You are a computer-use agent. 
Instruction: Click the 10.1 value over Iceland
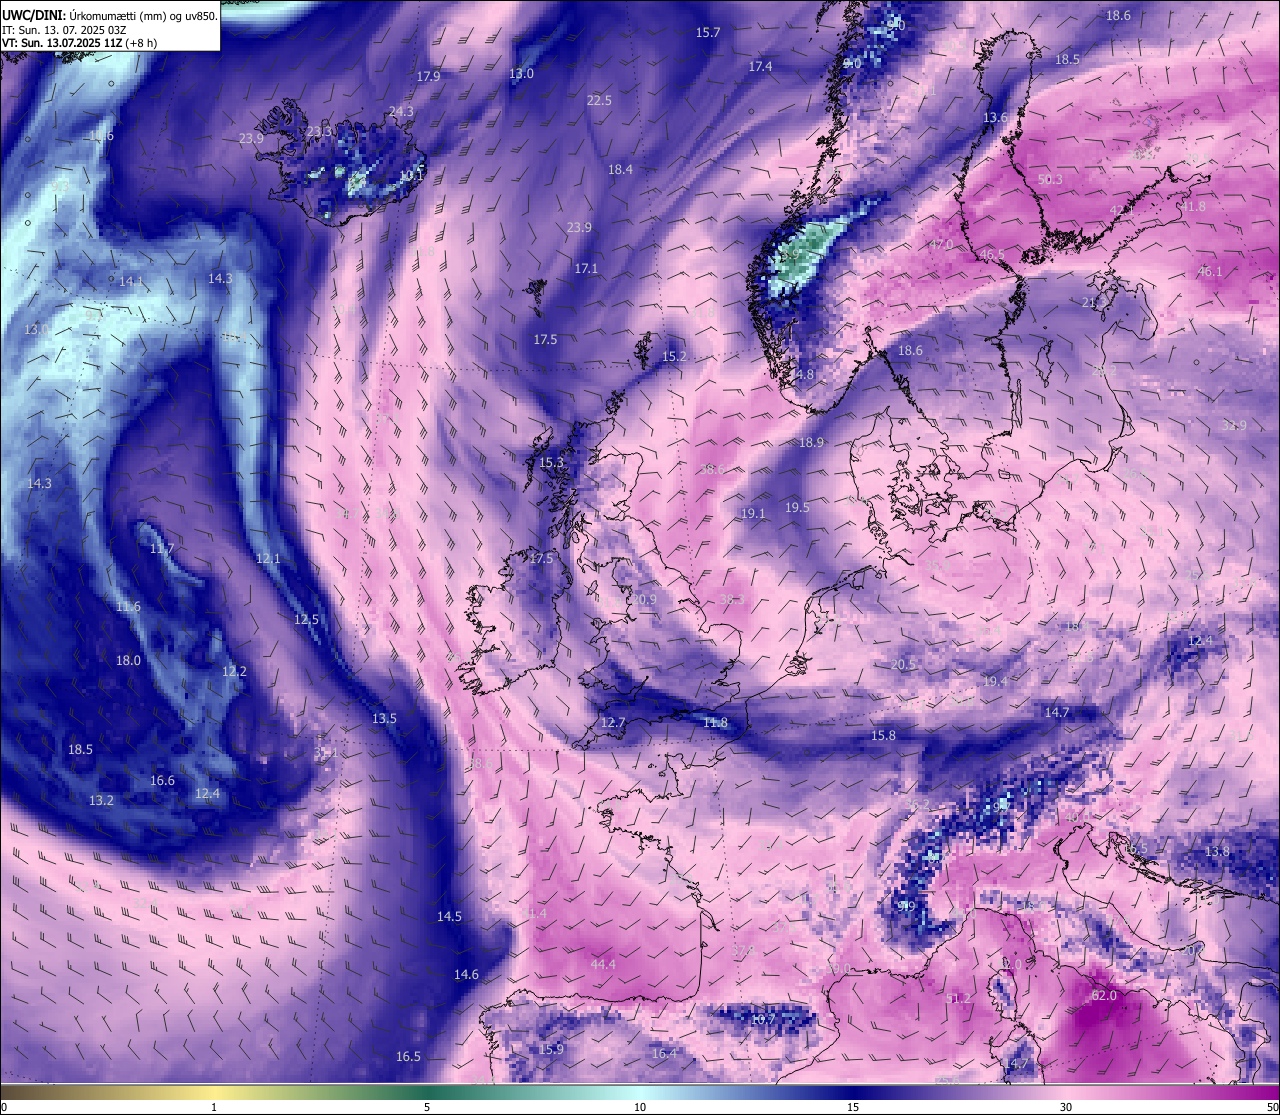pyautogui.click(x=412, y=176)
